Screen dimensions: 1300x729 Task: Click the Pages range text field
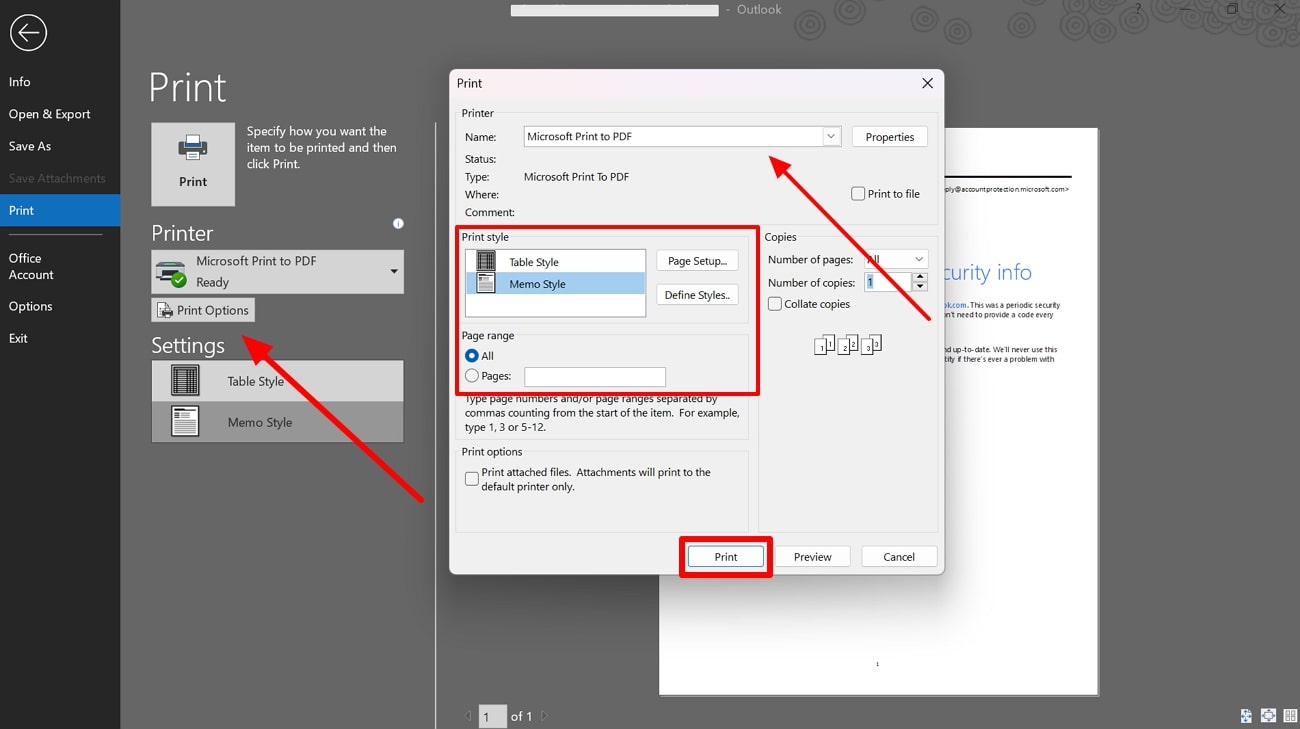pyautogui.click(x=595, y=377)
